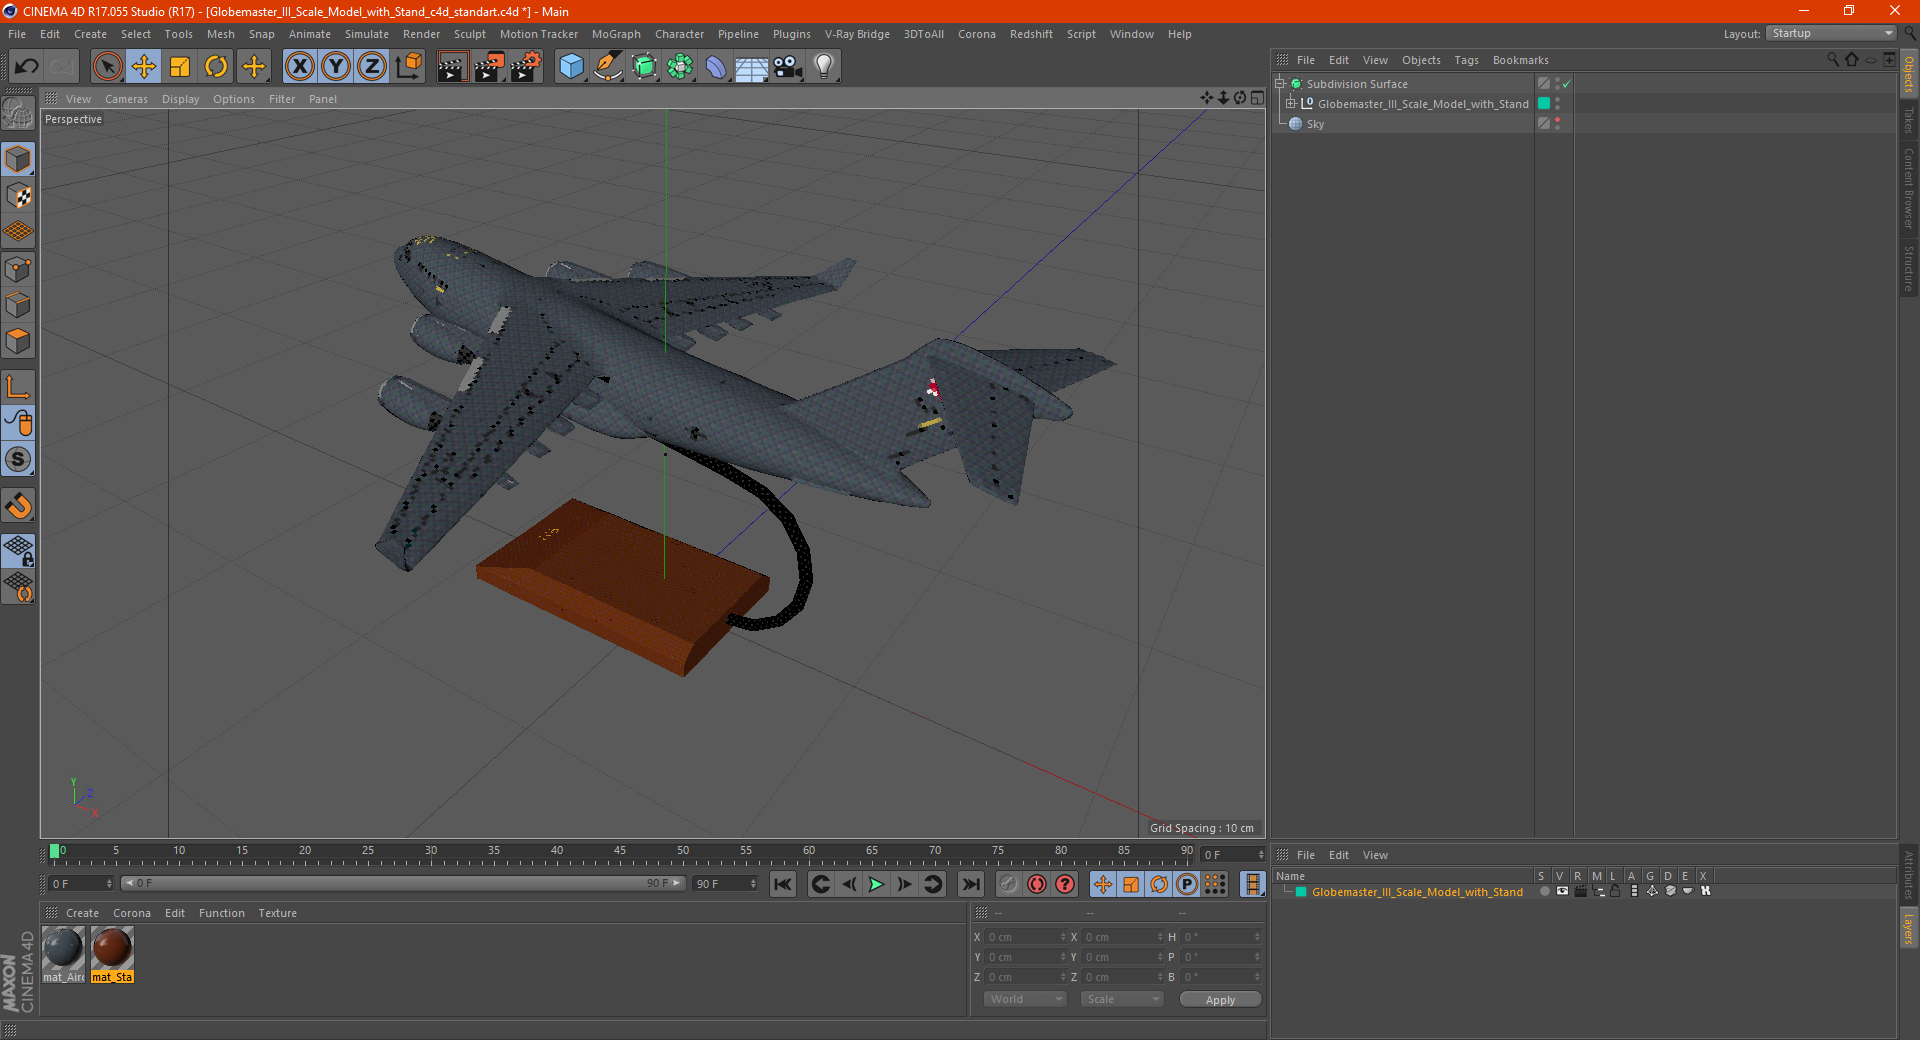Switch to Edges mode
The image size is (1920, 1040).
tap(19, 305)
